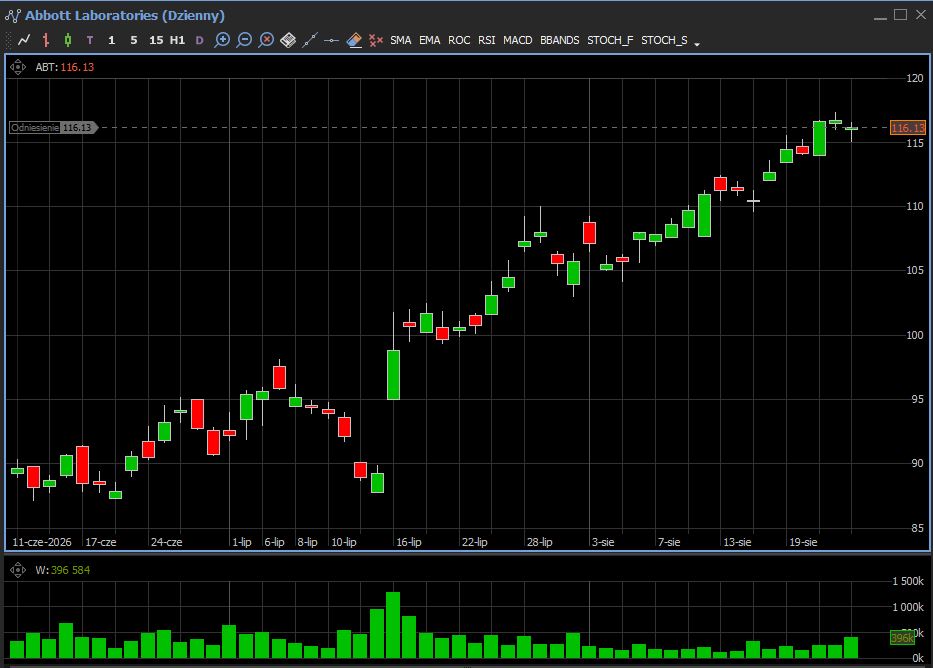Click the 100 price axis label
The image size is (933, 668).
(x=915, y=335)
